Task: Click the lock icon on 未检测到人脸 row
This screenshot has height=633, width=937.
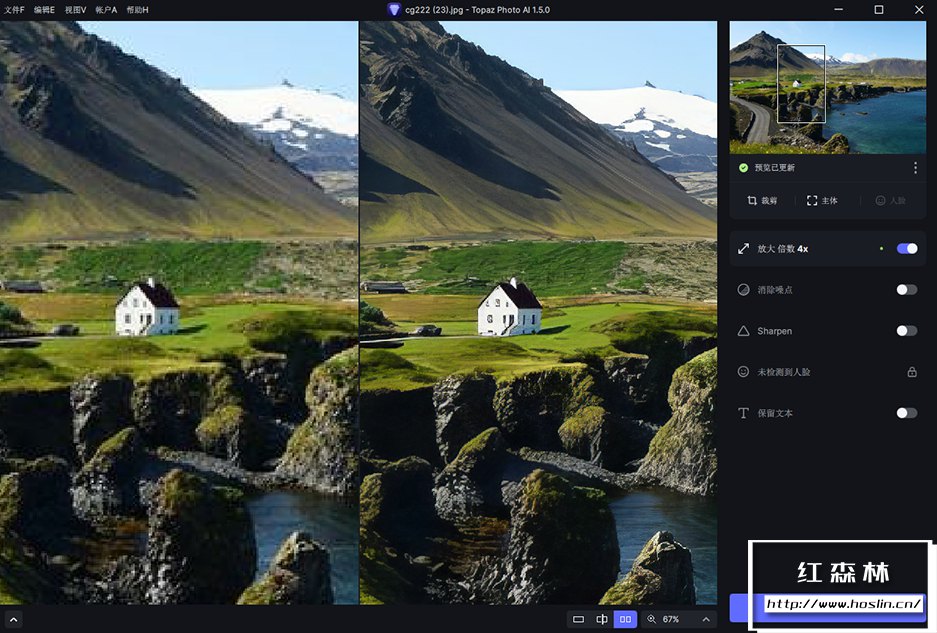Action: pos(912,372)
